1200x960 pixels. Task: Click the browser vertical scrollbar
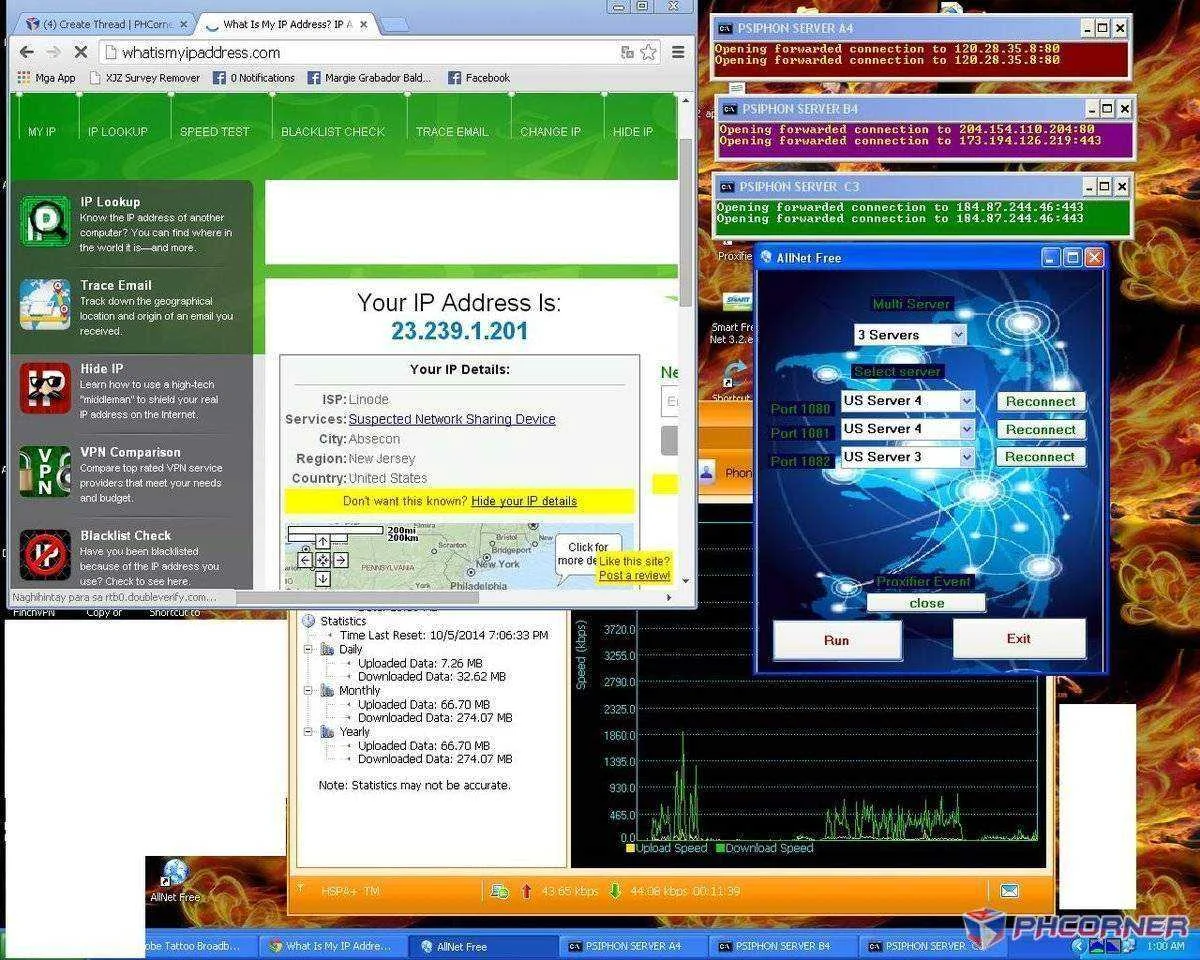click(x=685, y=222)
